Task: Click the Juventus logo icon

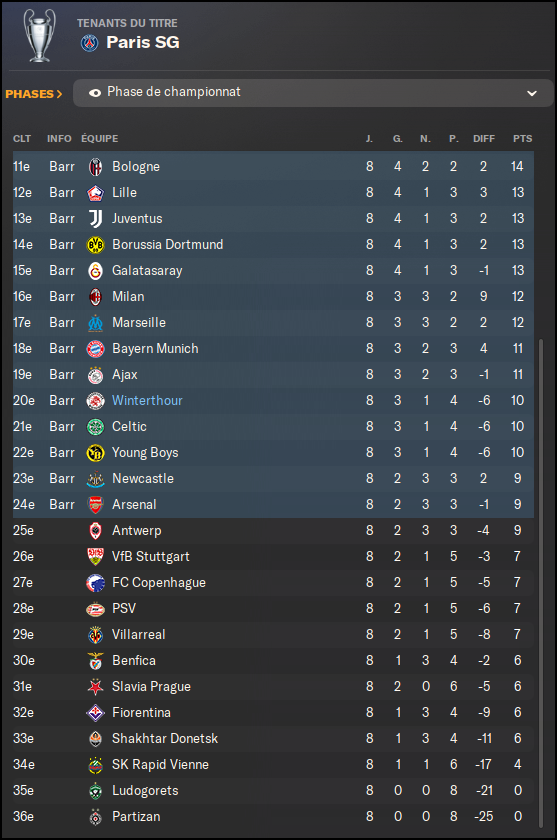Action: coord(95,219)
